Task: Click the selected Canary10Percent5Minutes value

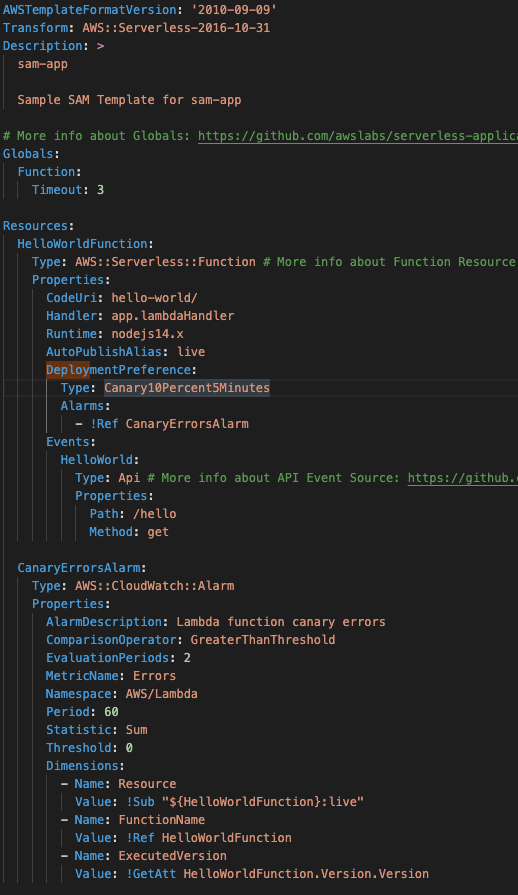Action: coord(187,388)
